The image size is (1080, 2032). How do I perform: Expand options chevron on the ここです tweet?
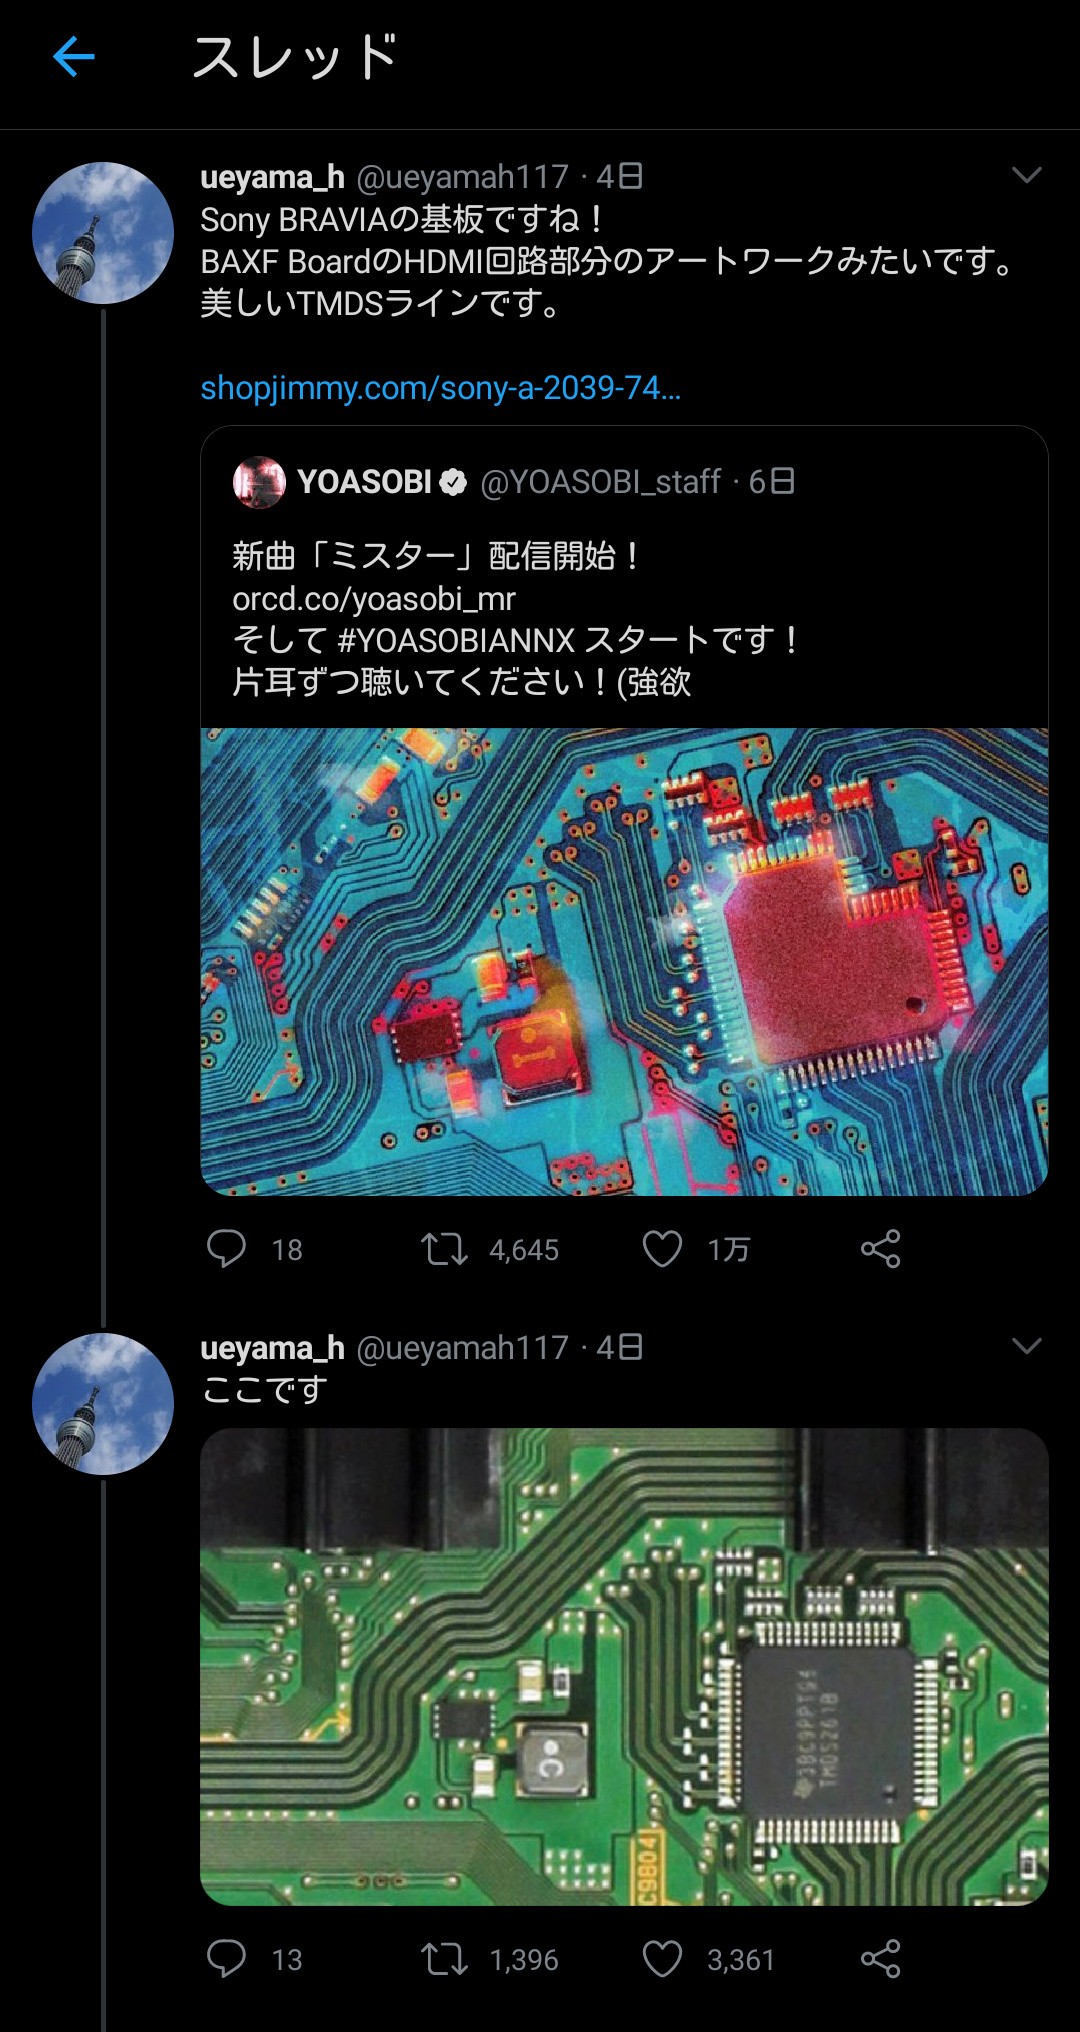pyautogui.click(x=1027, y=1346)
